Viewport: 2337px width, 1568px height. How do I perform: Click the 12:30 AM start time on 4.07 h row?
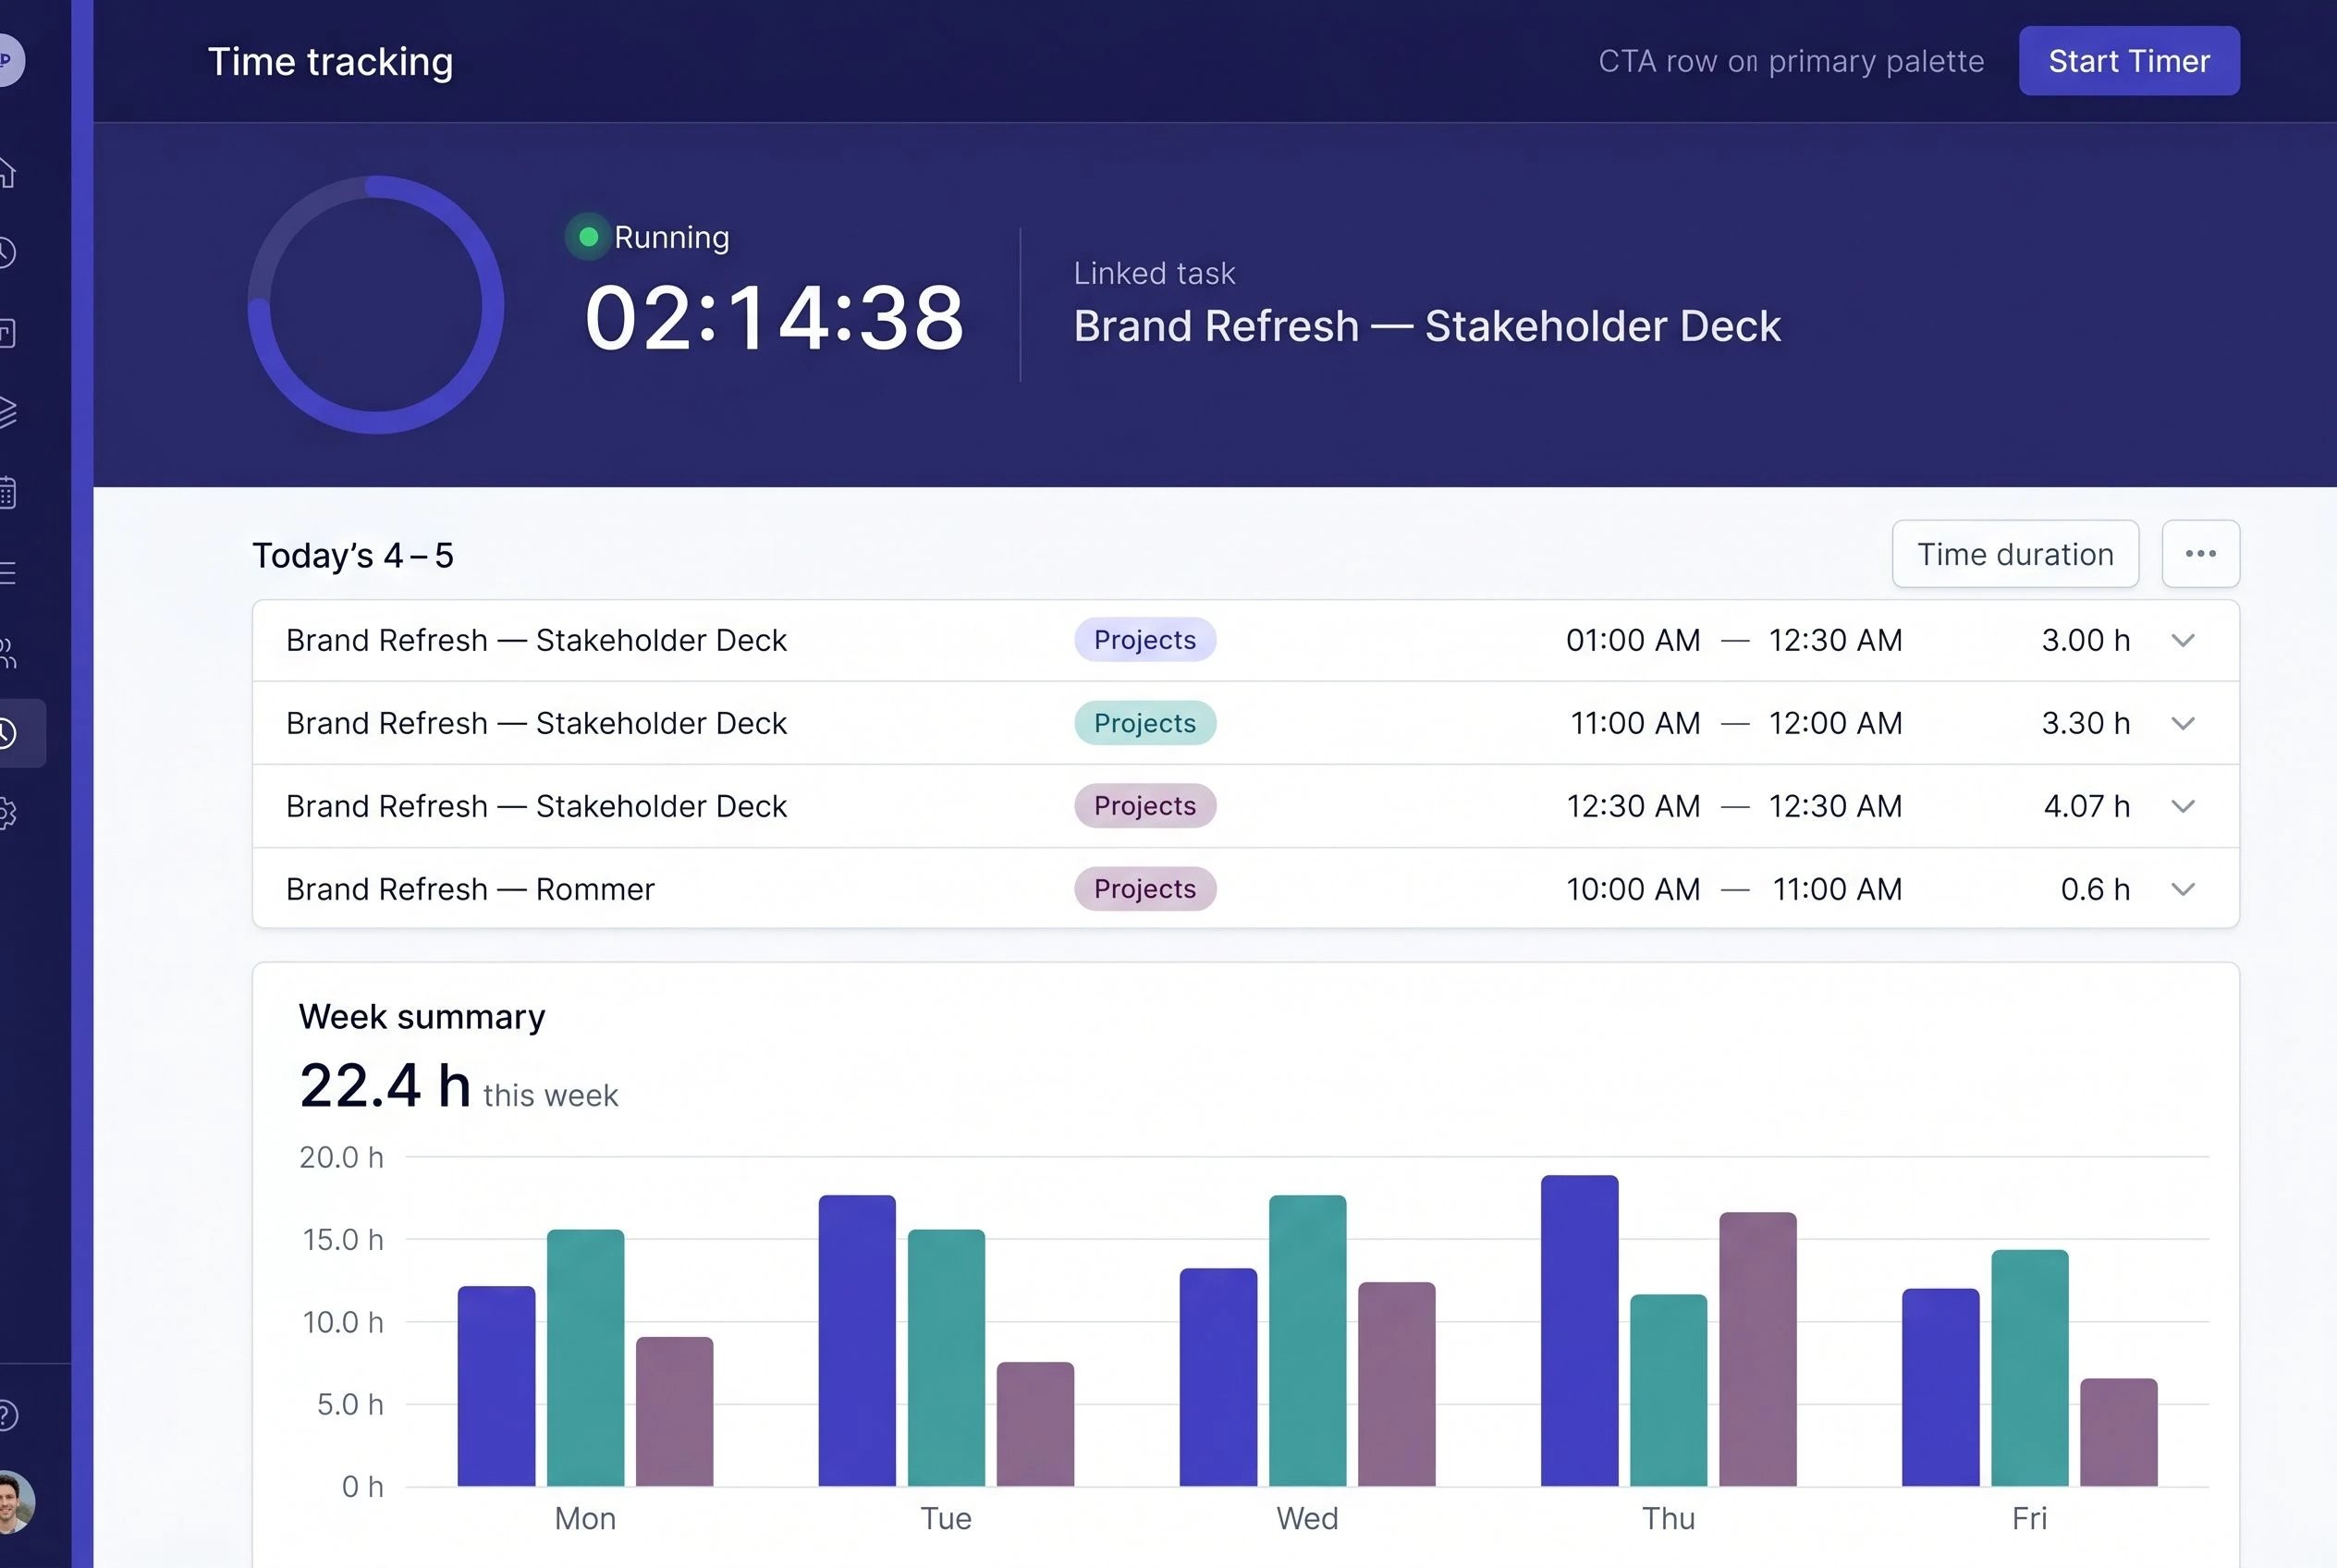[1633, 806]
